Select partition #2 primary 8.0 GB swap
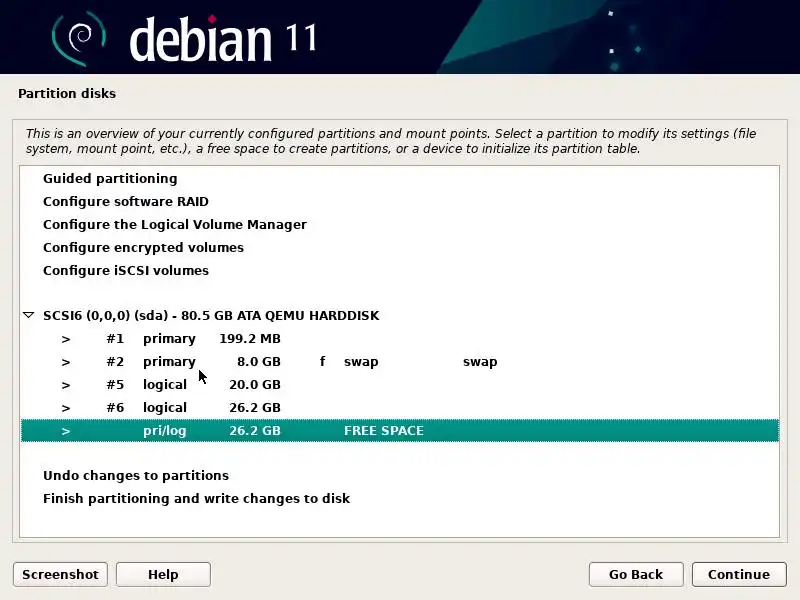This screenshot has width=800, height=600. click(399, 362)
